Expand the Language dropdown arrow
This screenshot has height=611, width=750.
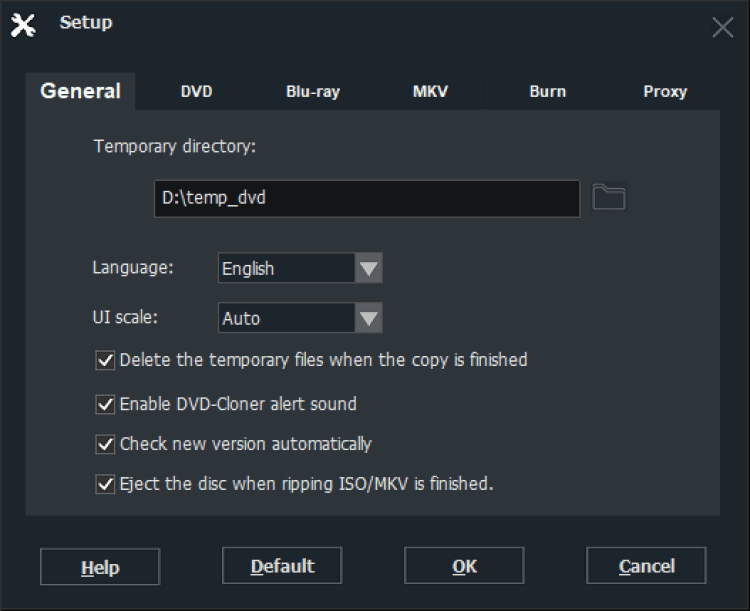[369, 268]
